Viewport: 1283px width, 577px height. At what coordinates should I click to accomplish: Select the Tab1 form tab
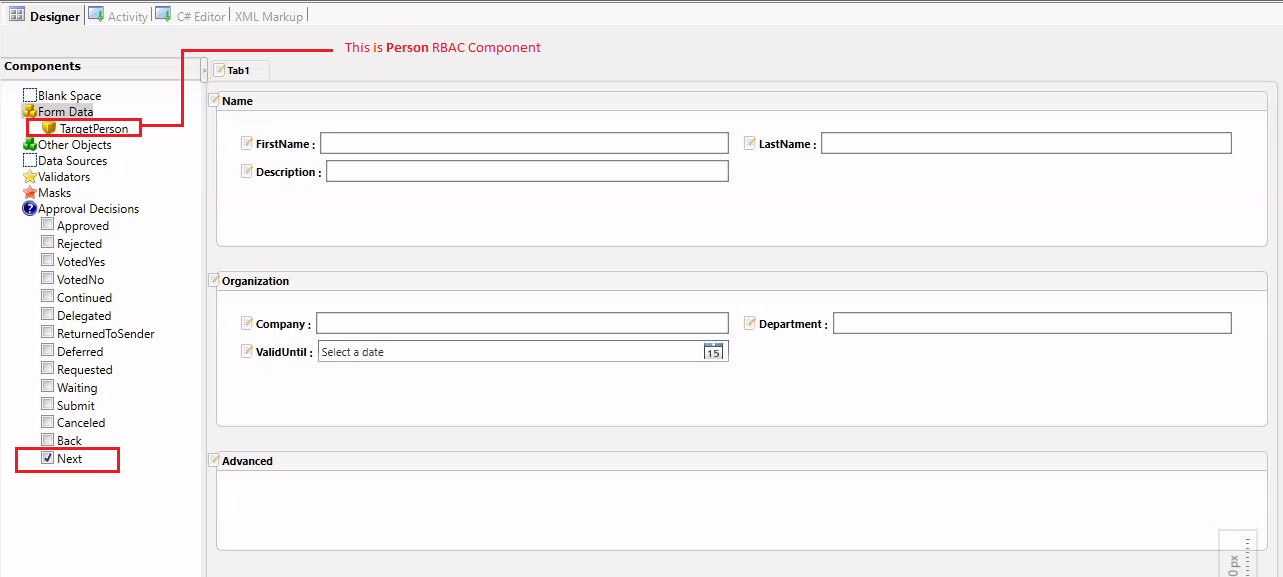(x=239, y=70)
